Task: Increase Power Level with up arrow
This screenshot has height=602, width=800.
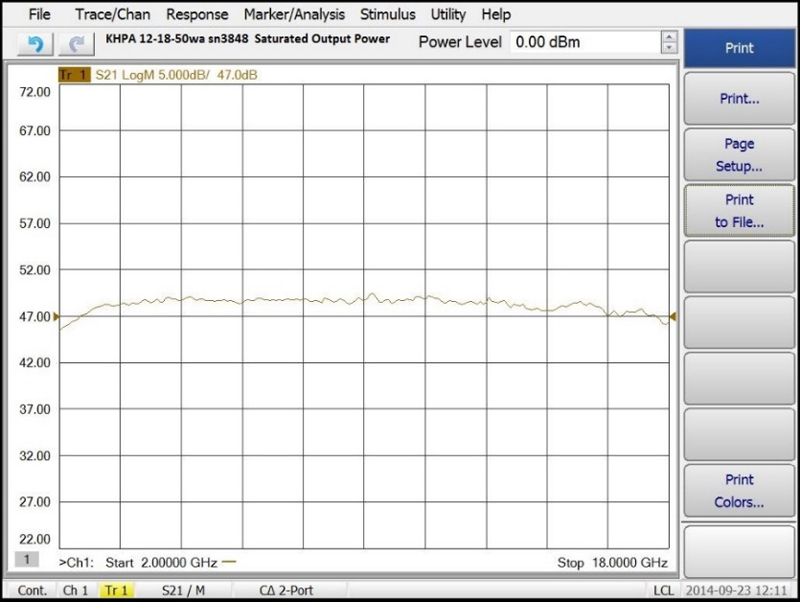Action: pos(668,37)
